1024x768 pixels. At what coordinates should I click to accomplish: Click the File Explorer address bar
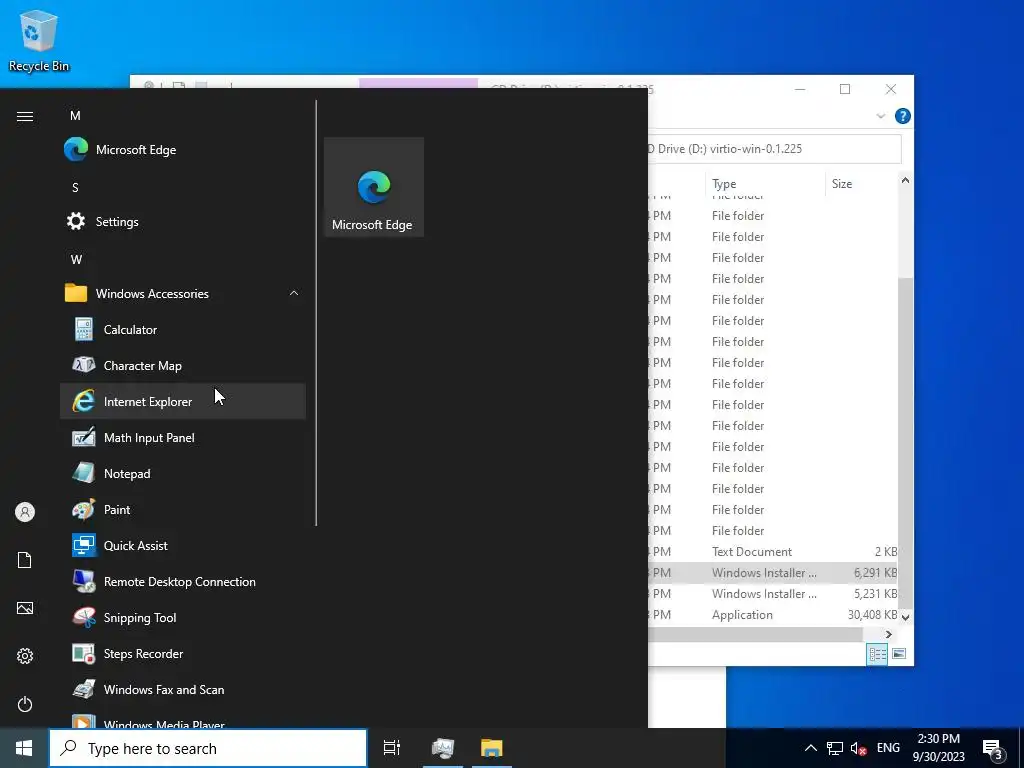click(x=775, y=149)
